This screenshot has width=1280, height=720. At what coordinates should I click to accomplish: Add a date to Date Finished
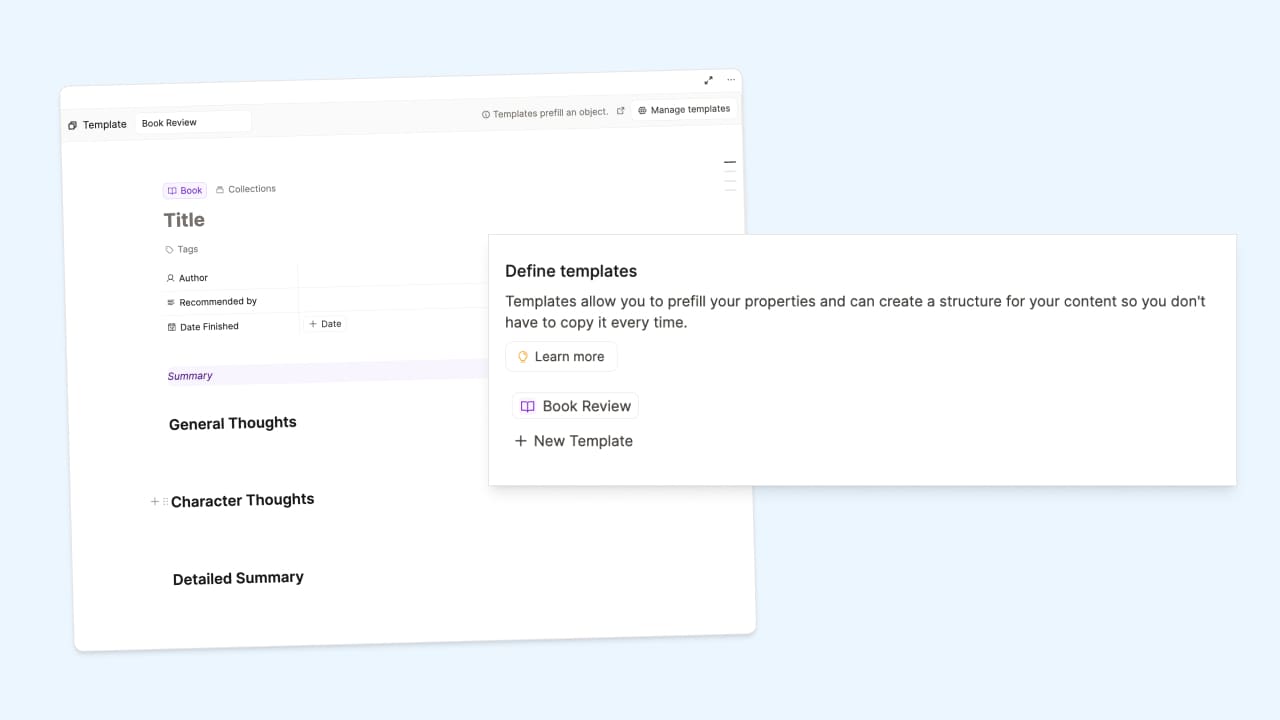tap(325, 324)
